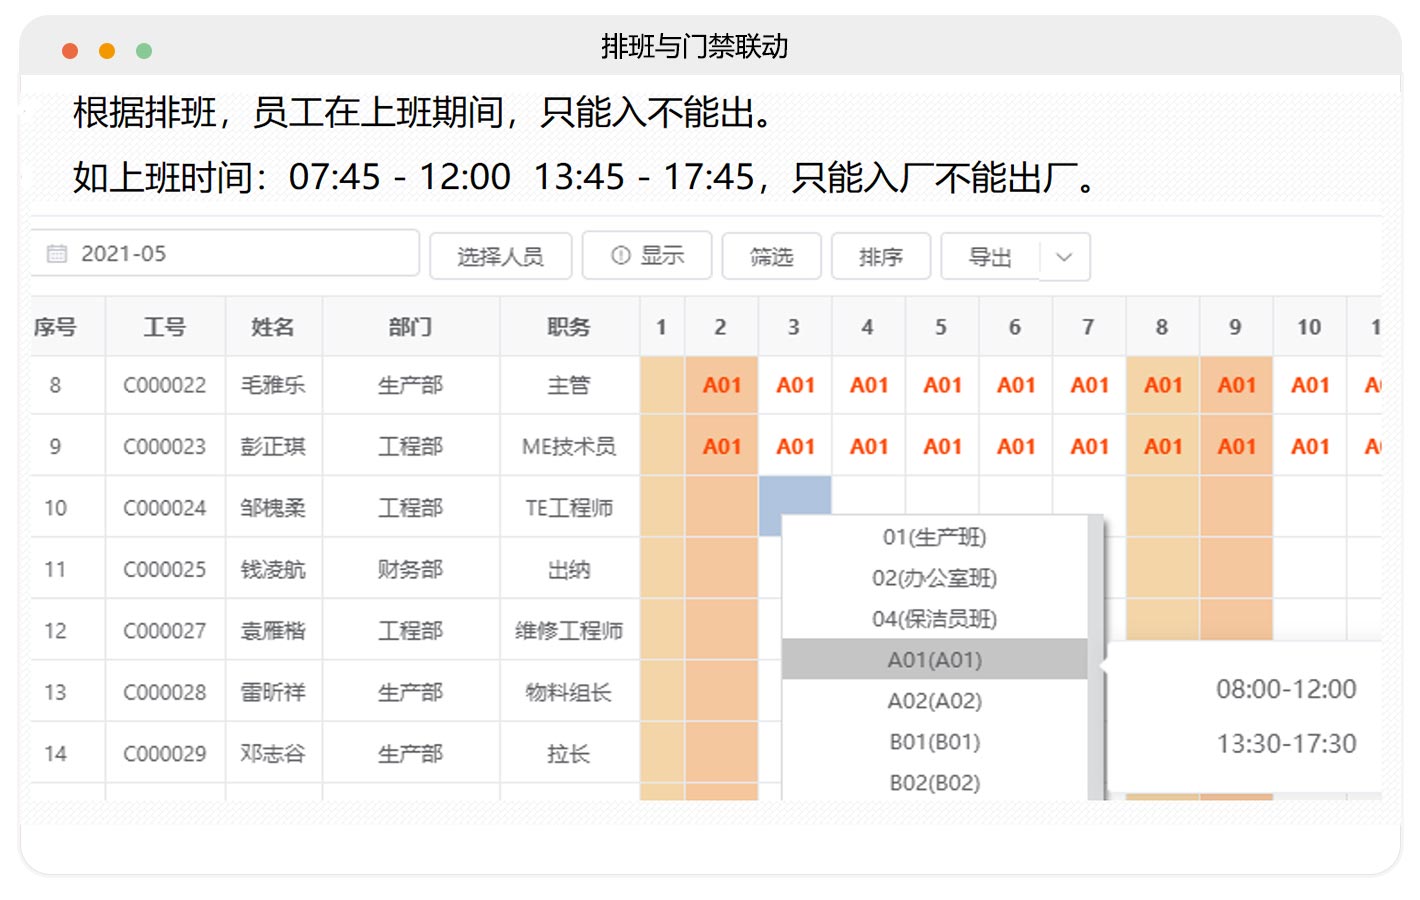Select 01(生产班) shift option
The width and height of the screenshot is (1420, 900).
tap(934, 538)
